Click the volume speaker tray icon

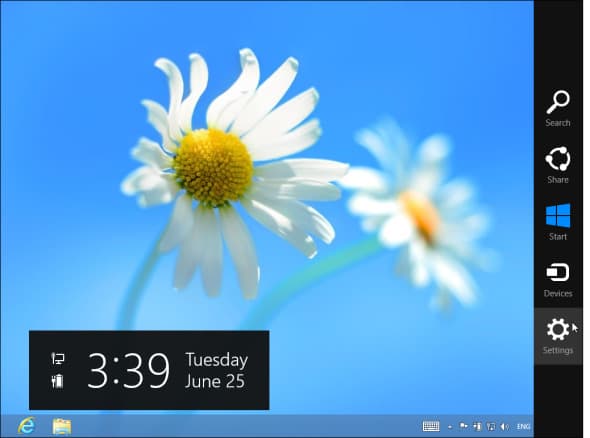(504, 426)
